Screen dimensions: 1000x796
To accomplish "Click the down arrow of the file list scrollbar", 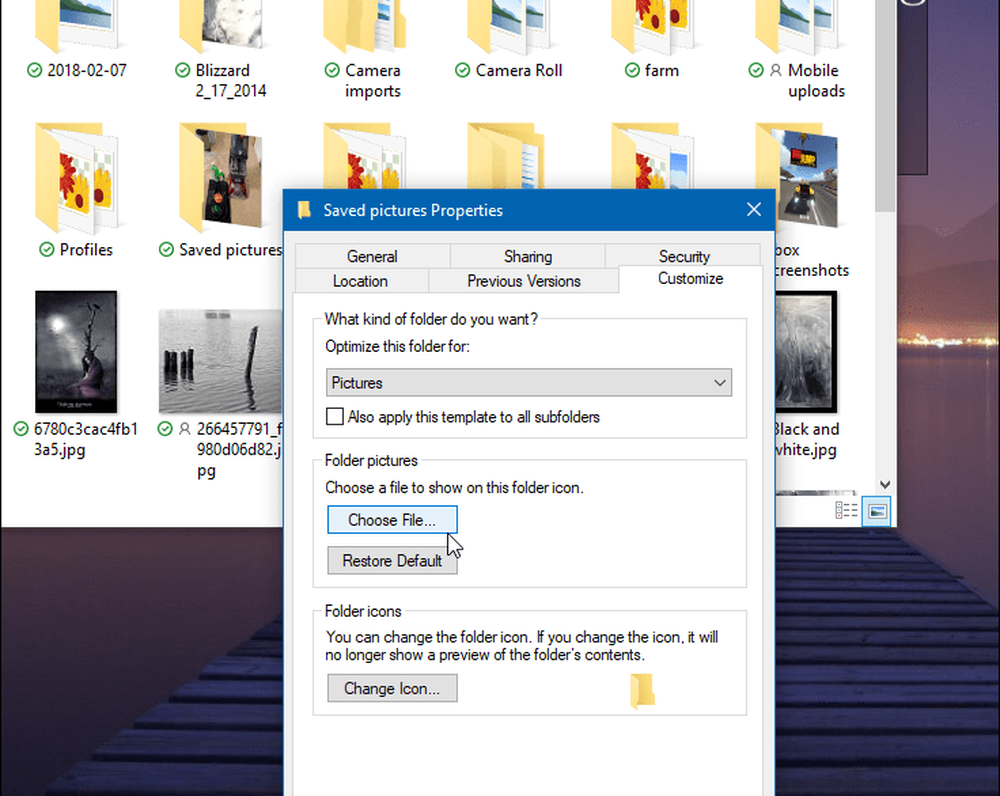I will click(x=884, y=482).
